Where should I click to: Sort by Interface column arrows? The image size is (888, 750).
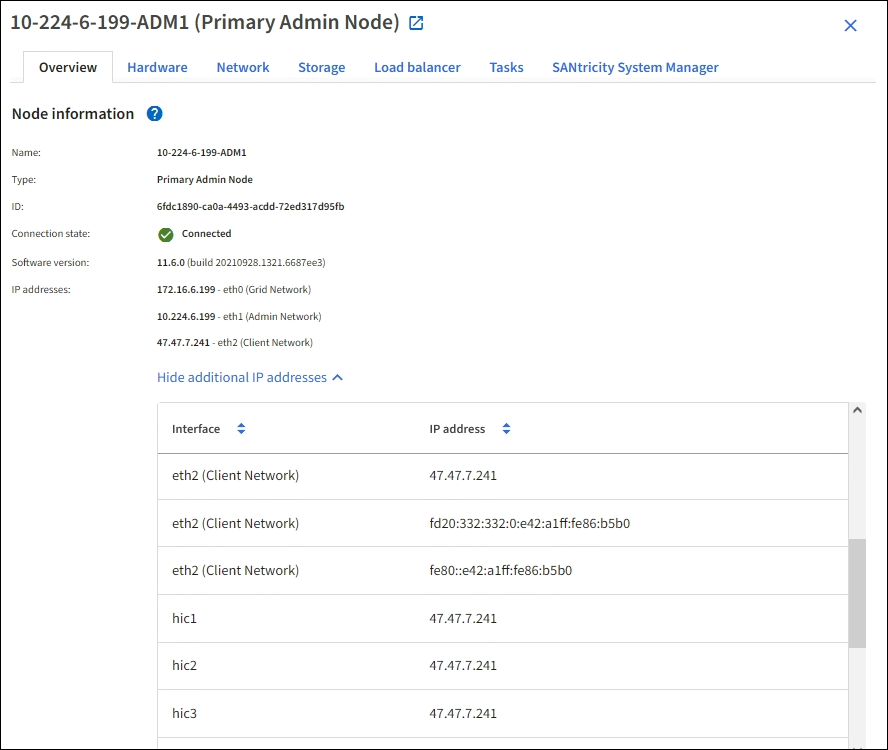point(241,429)
